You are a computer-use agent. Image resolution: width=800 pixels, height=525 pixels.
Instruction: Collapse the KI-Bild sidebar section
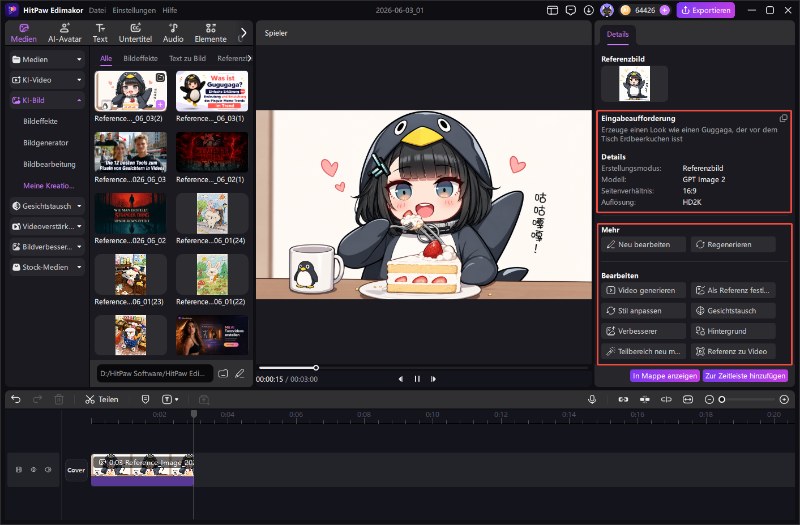tap(47, 100)
